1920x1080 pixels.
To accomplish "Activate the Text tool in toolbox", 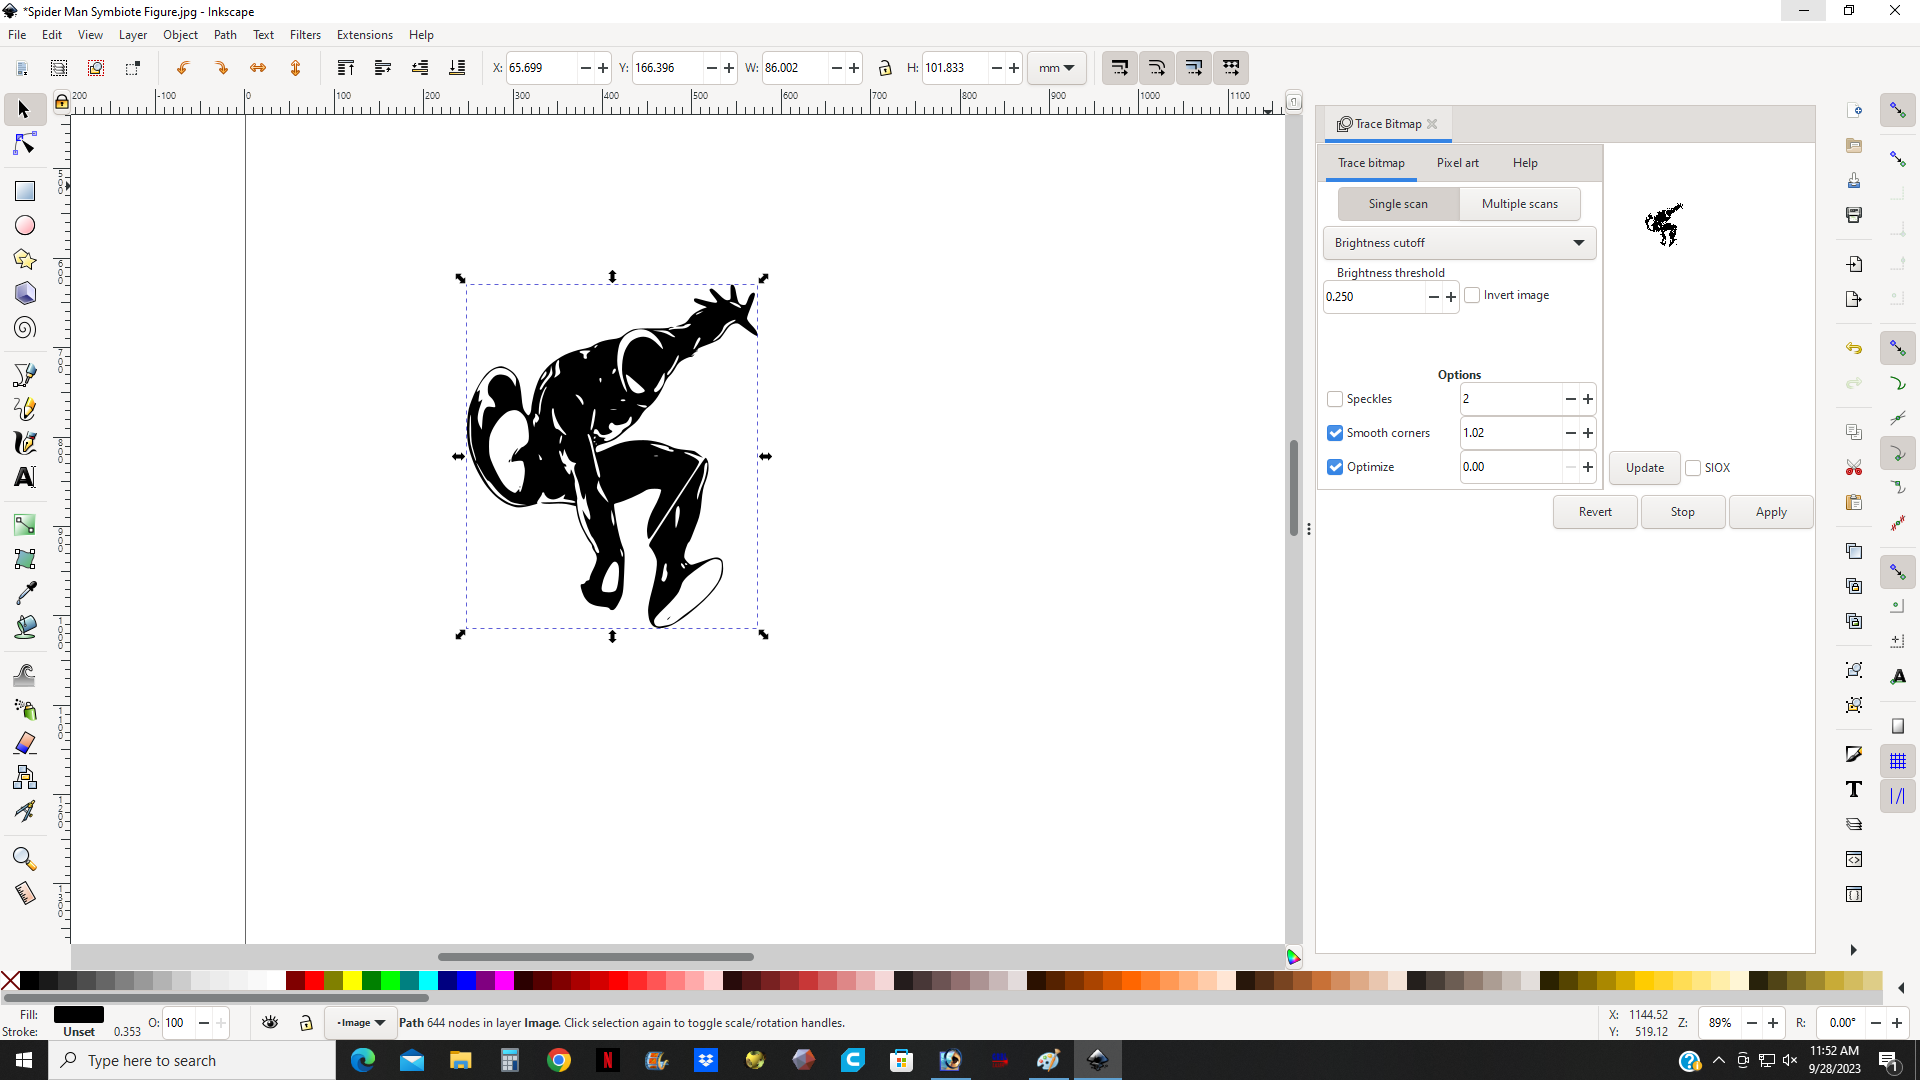I will 25,477.
